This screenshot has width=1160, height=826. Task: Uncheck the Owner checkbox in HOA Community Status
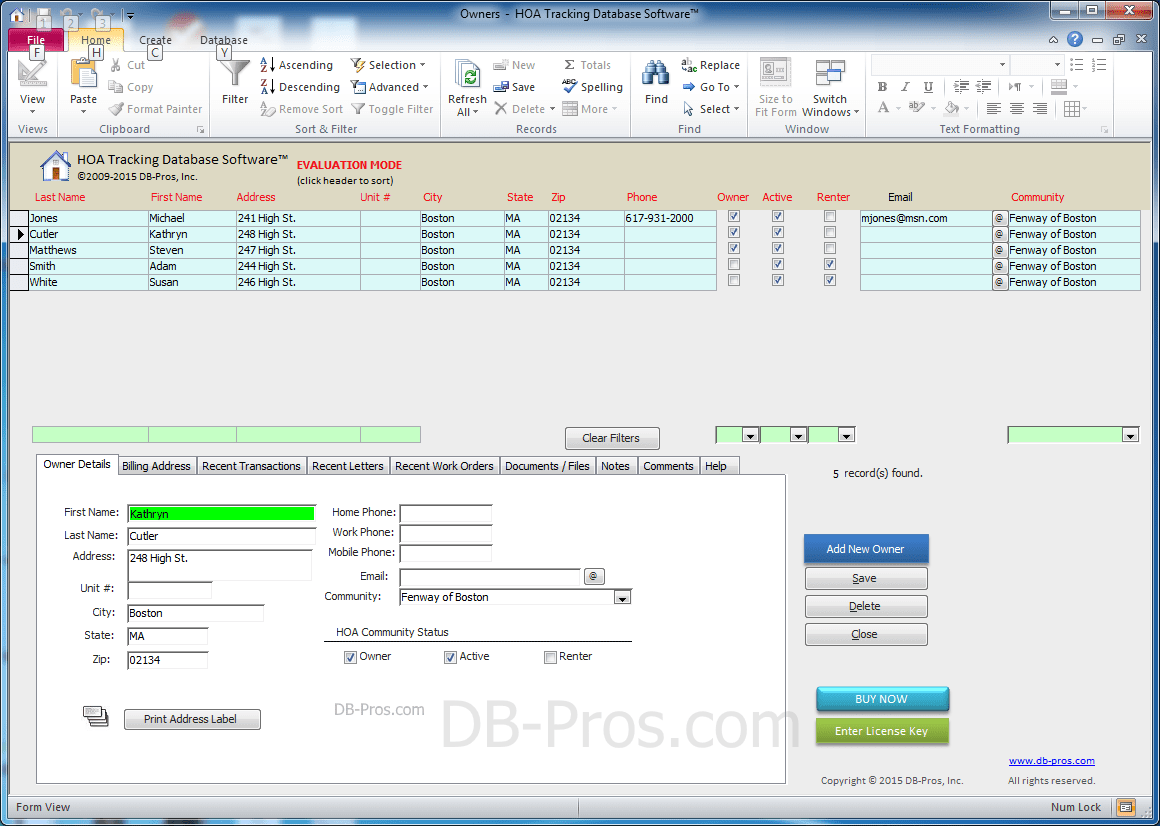point(350,656)
